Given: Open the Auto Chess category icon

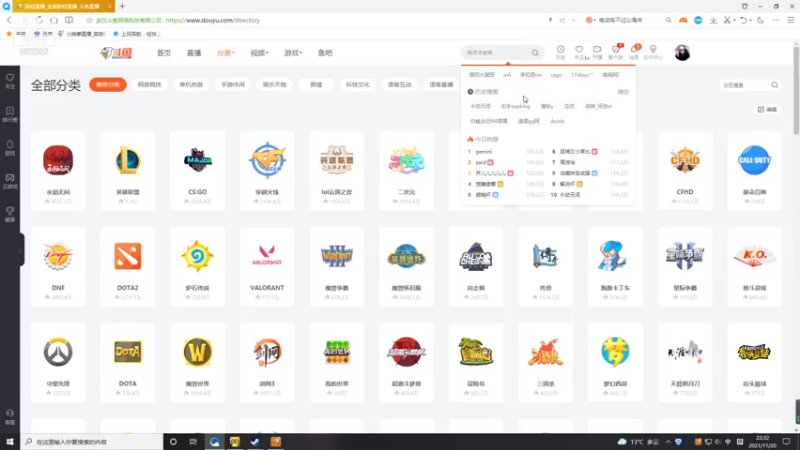Looking at the screenshot, I should coord(476,256).
